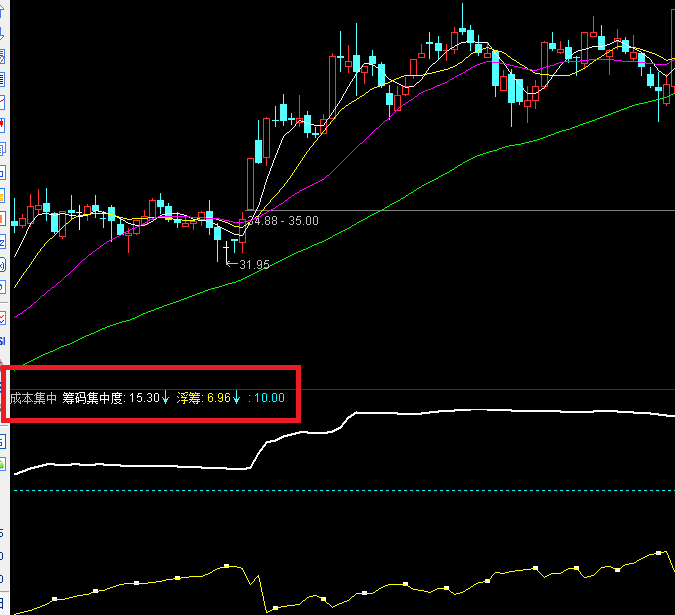Click the red candlestick sidebar icon
The image size is (675, 615).
pyautogui.click(x=2, y=124)
